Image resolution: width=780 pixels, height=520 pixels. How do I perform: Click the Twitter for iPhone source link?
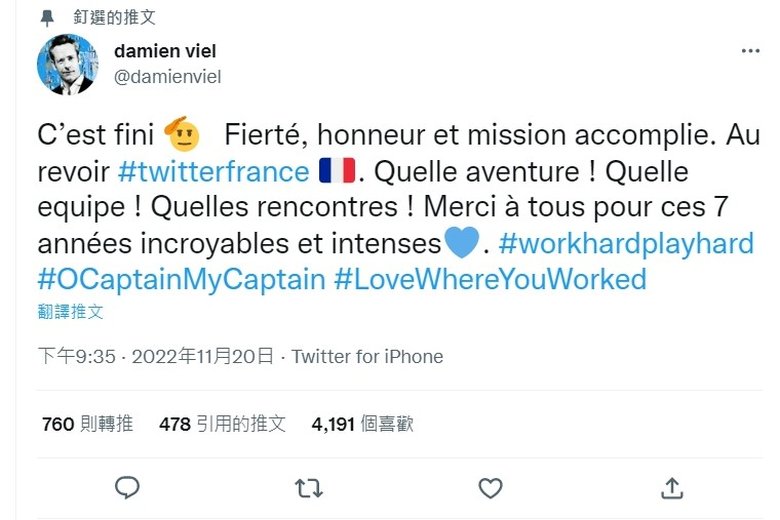click(367, 356)
